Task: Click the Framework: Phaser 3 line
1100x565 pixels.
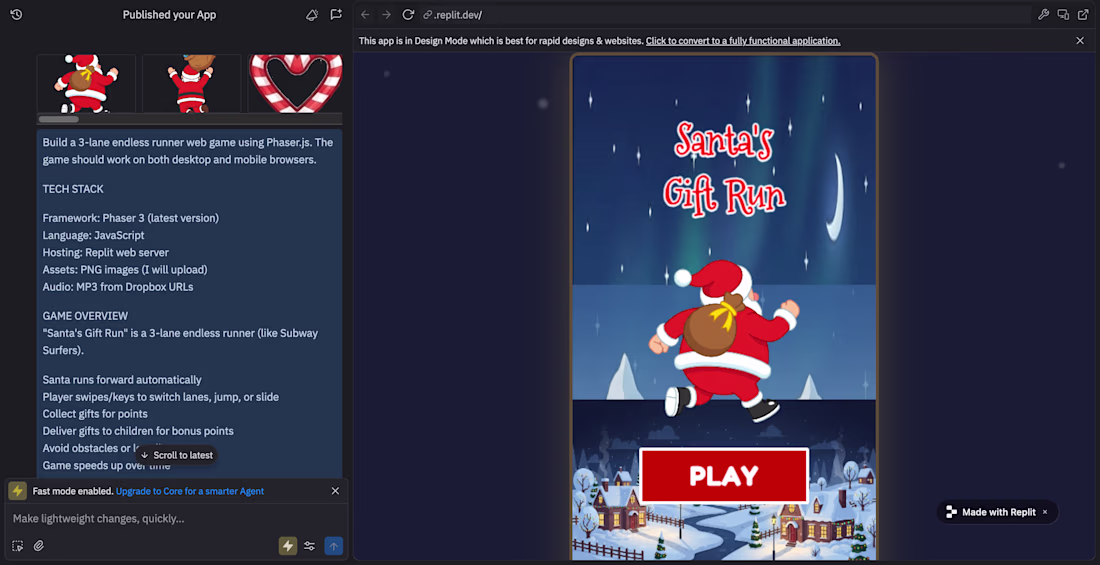Action: coord(130,218)
